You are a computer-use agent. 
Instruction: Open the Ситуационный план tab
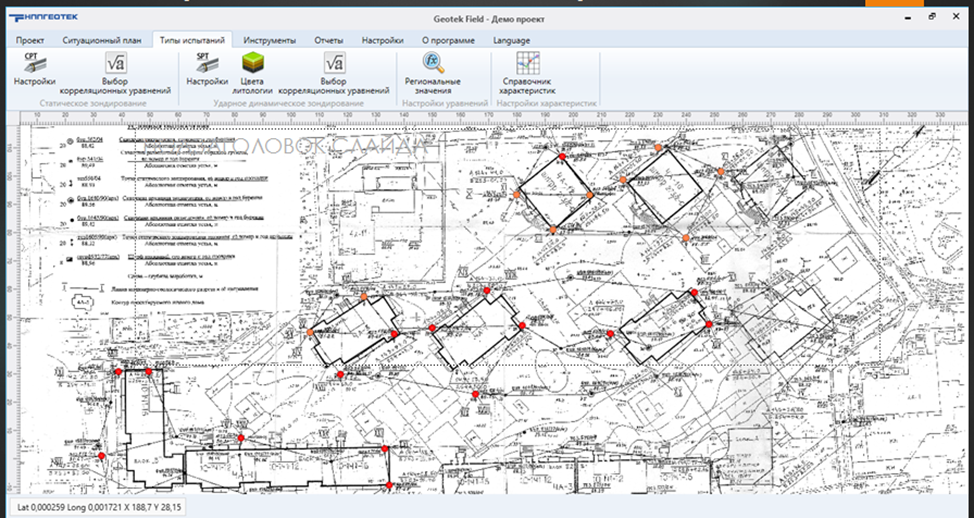(102, 41)
